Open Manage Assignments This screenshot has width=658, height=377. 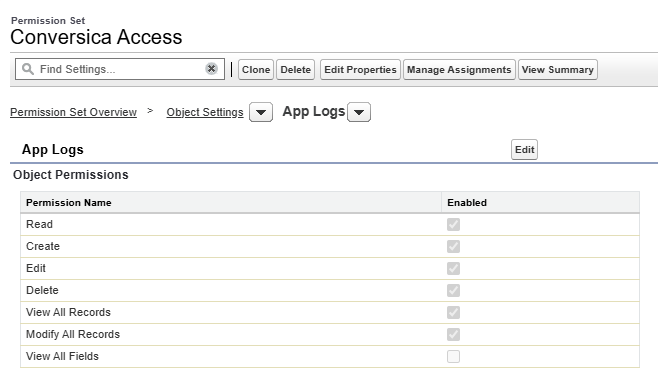[x=459, y=69]
